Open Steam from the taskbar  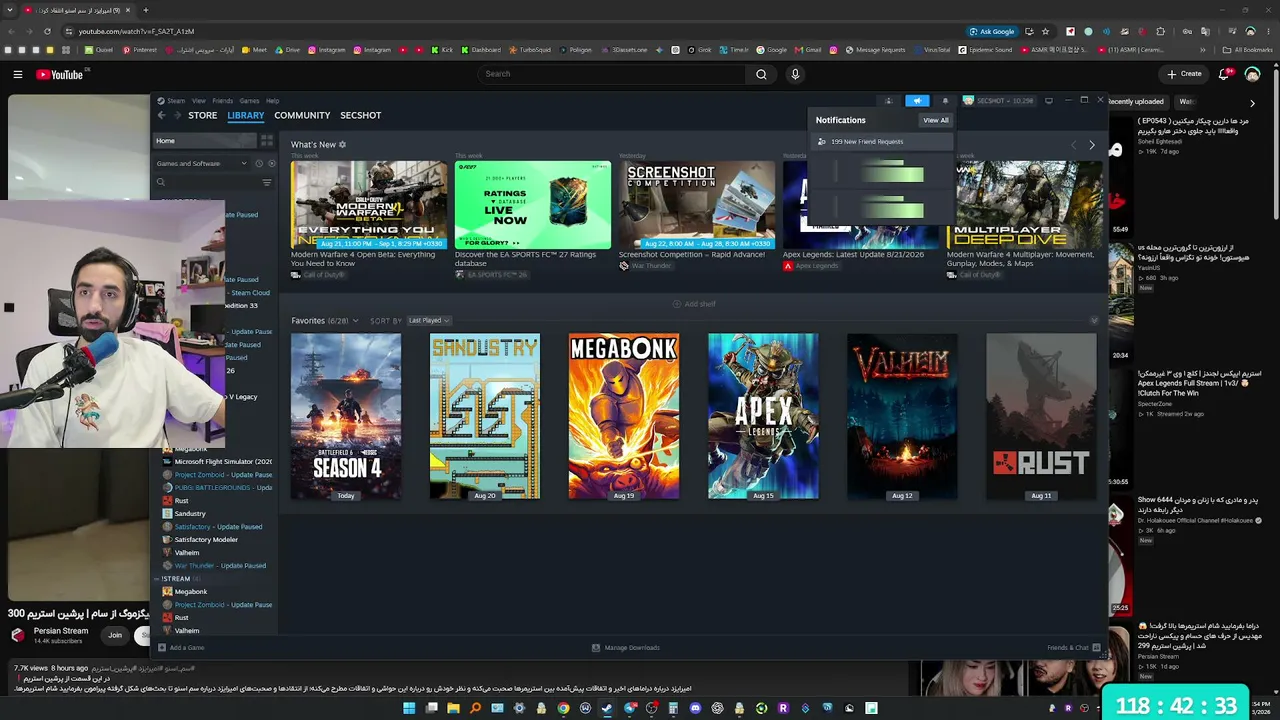click(x=607, y=708)
